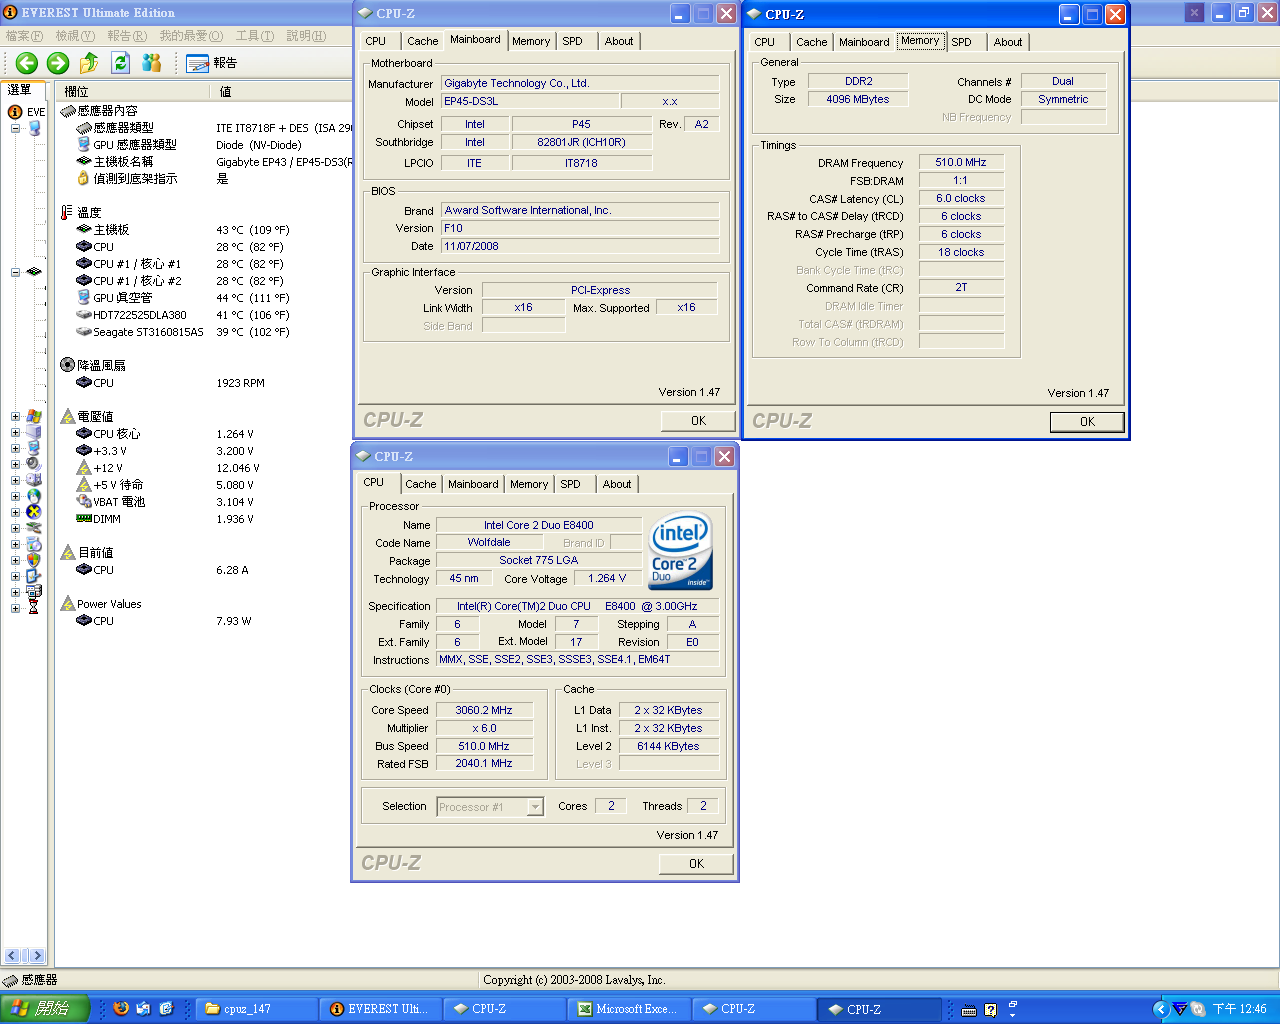Select the computer icon under EVEREST root
1280x1024 pixels.
tap(34, 128)
